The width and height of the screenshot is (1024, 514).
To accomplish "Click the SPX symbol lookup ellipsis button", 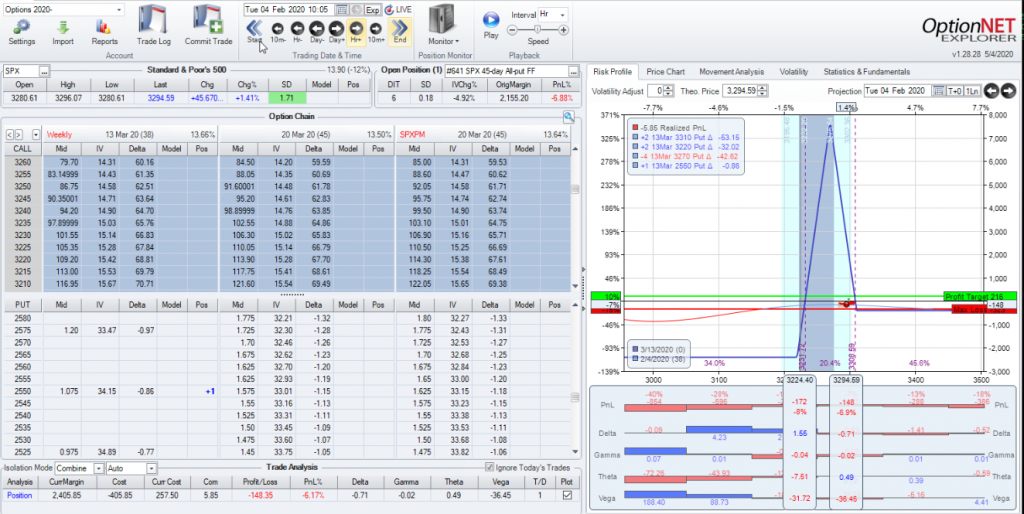I will [44, 71].
